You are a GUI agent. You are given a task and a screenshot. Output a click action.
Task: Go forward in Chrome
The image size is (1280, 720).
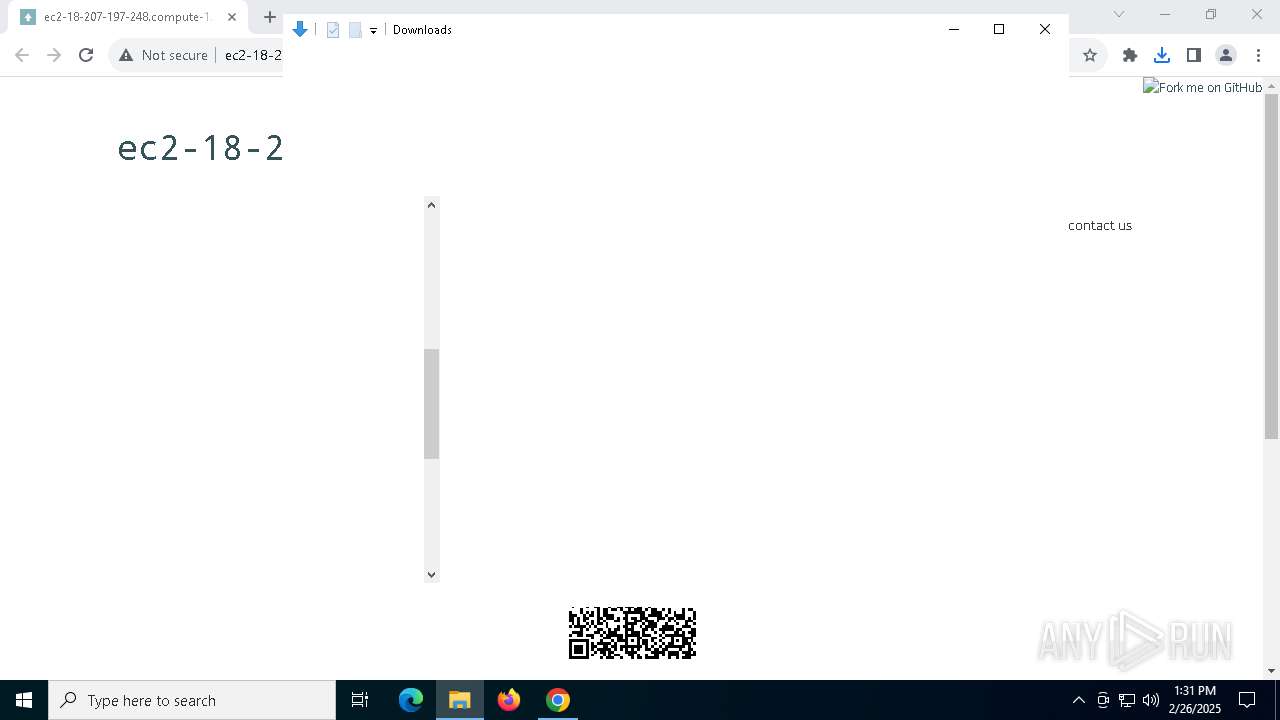coord(54,55)
